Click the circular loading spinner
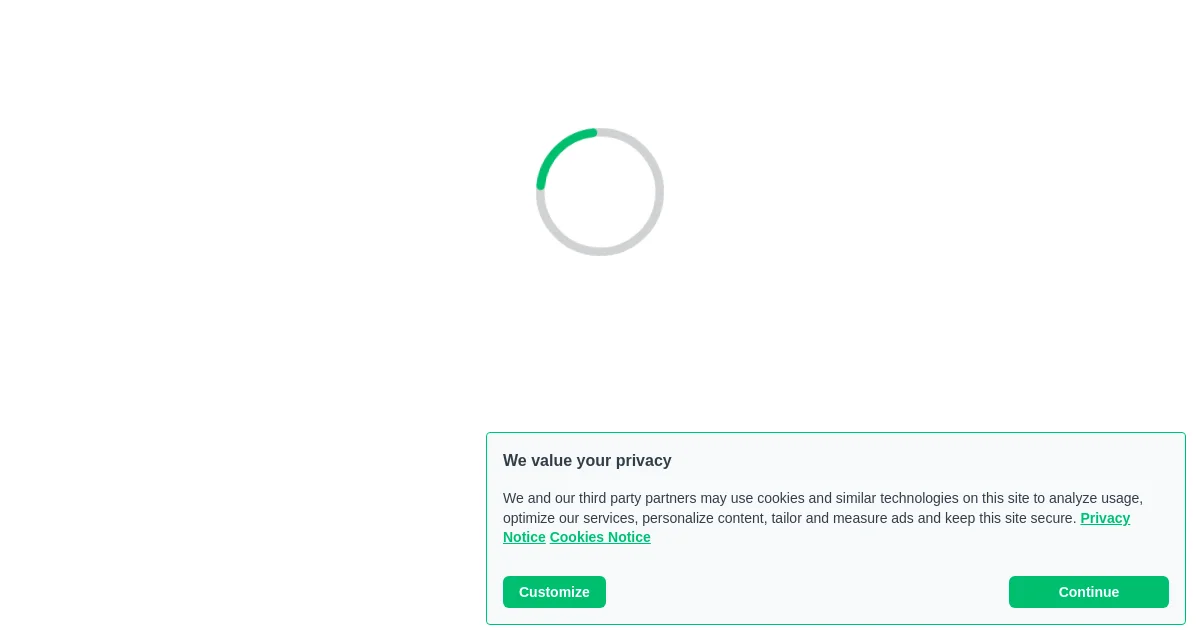 [600, 192]
